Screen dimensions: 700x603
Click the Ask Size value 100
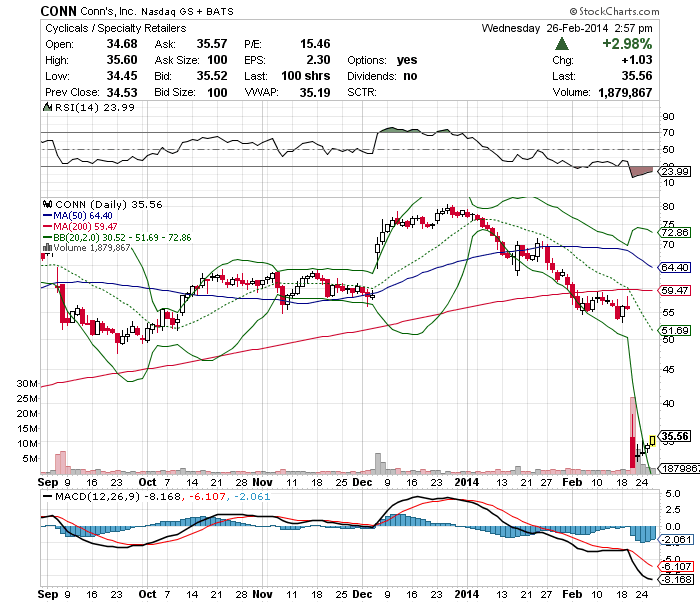(x=217, y=60)
